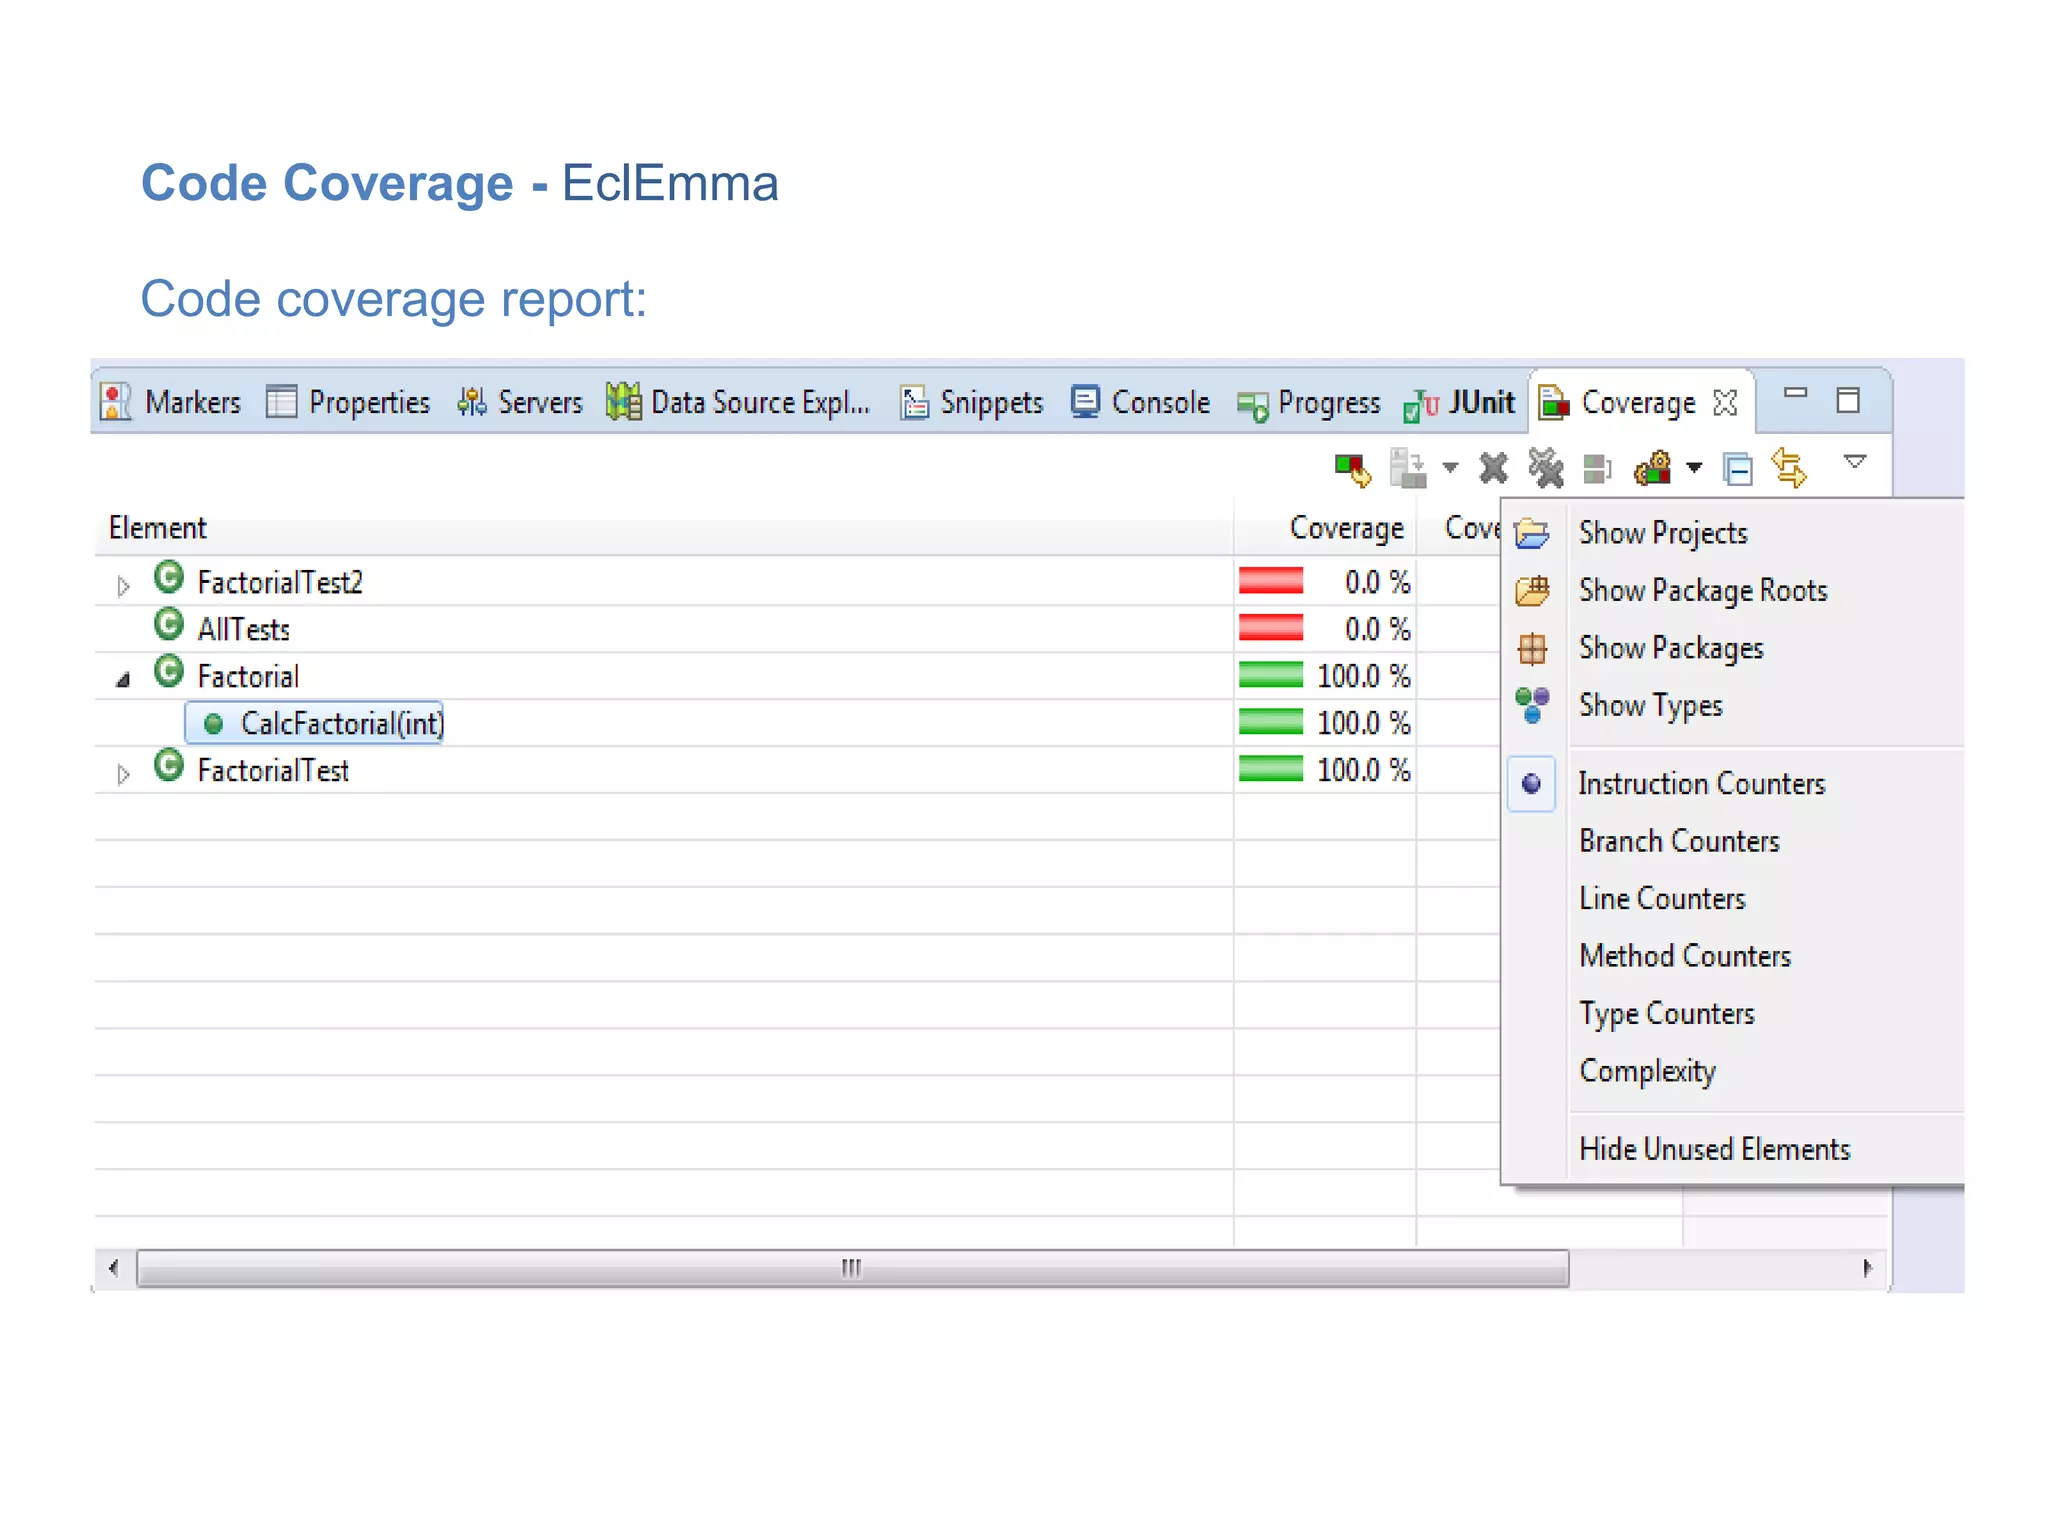This screenshot has width=2048, height=1536.
Task: Switch to the Servers tab
Action: pos(520,402)
